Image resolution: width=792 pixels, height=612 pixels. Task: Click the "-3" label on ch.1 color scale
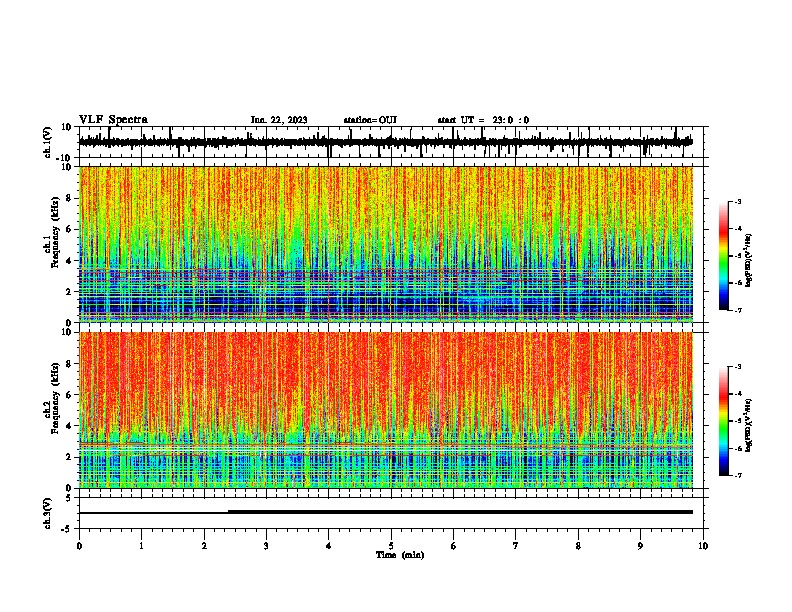738,201
